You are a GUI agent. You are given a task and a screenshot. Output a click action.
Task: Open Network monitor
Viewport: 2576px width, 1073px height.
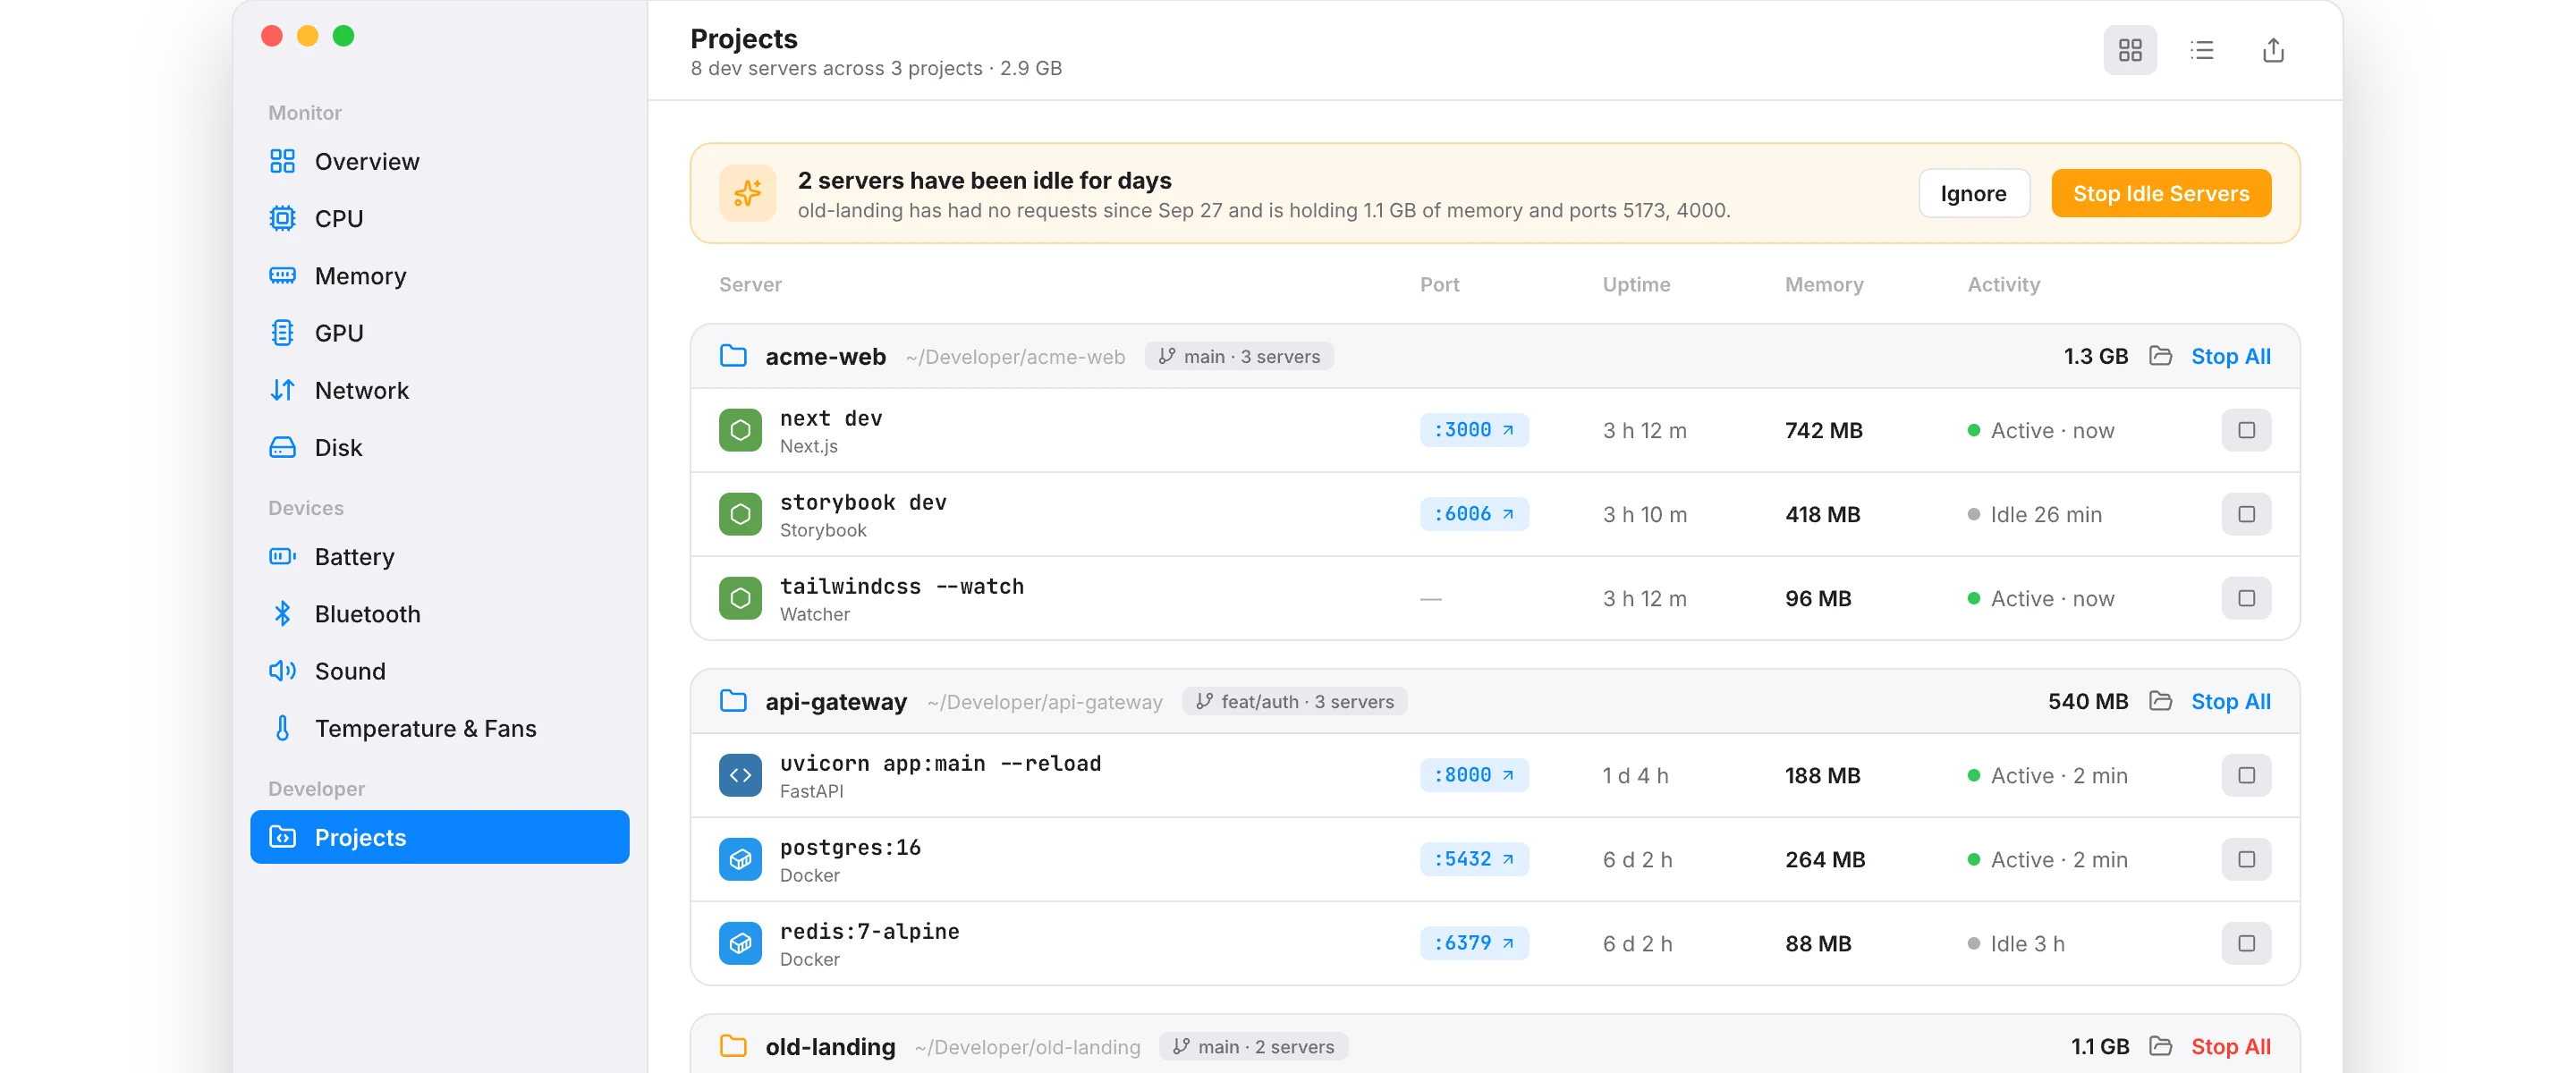click(x=439, y=390)
